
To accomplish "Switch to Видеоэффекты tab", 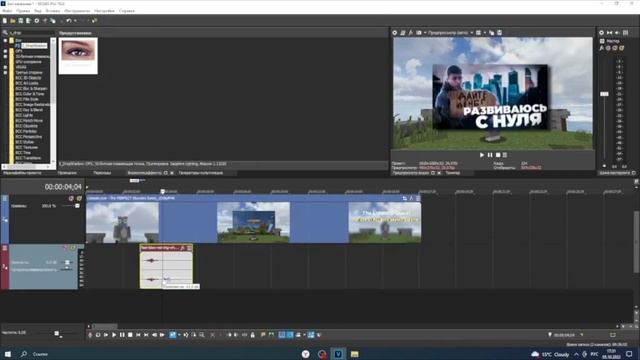I will click(144, 173).
